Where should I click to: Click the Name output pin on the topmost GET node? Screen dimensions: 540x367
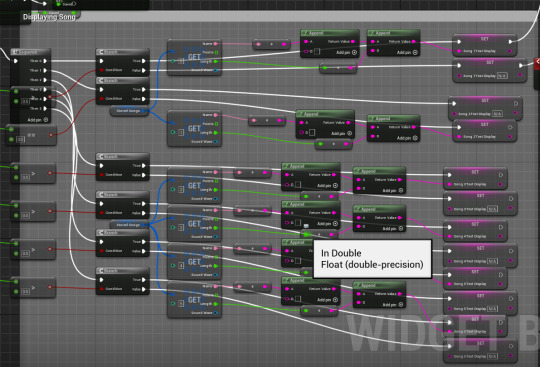click(216, 44)
